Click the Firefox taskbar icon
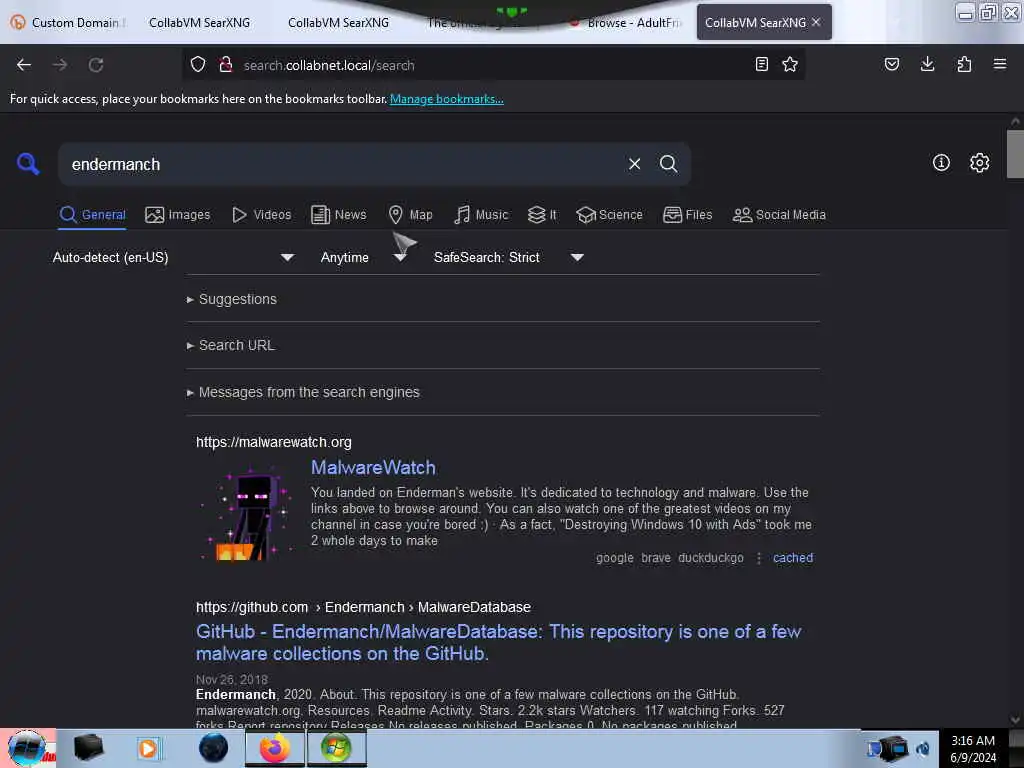Screen dimensions: 1024x768 tap(275, 748)
